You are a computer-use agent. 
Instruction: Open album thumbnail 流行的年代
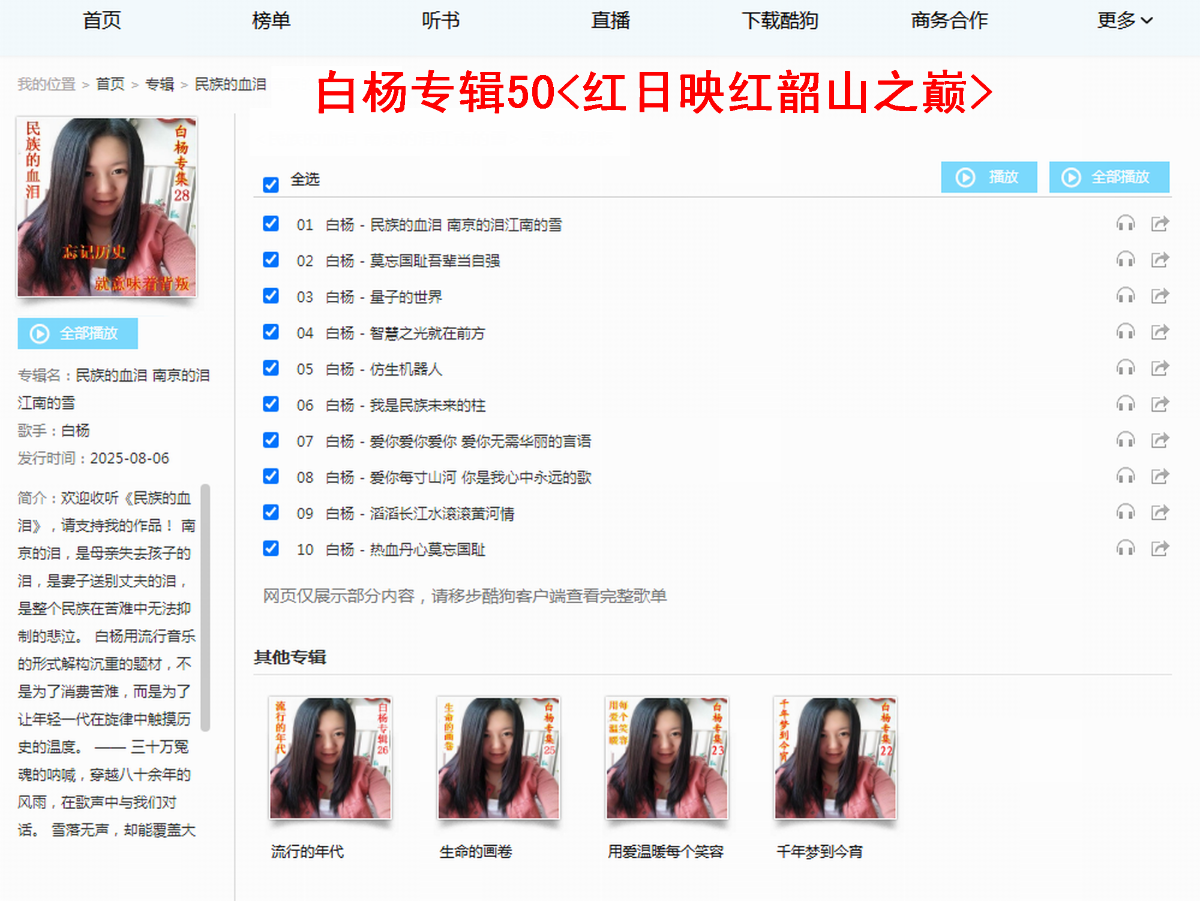click(x=331, y=758)
